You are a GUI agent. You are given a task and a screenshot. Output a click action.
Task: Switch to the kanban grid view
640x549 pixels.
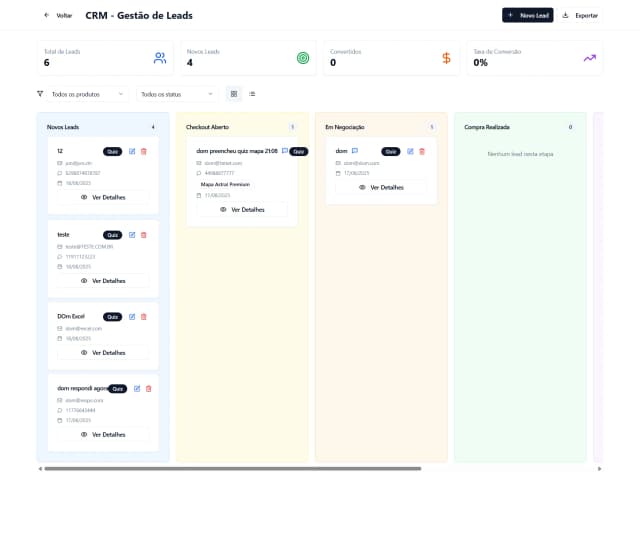[x=234, y=94]
